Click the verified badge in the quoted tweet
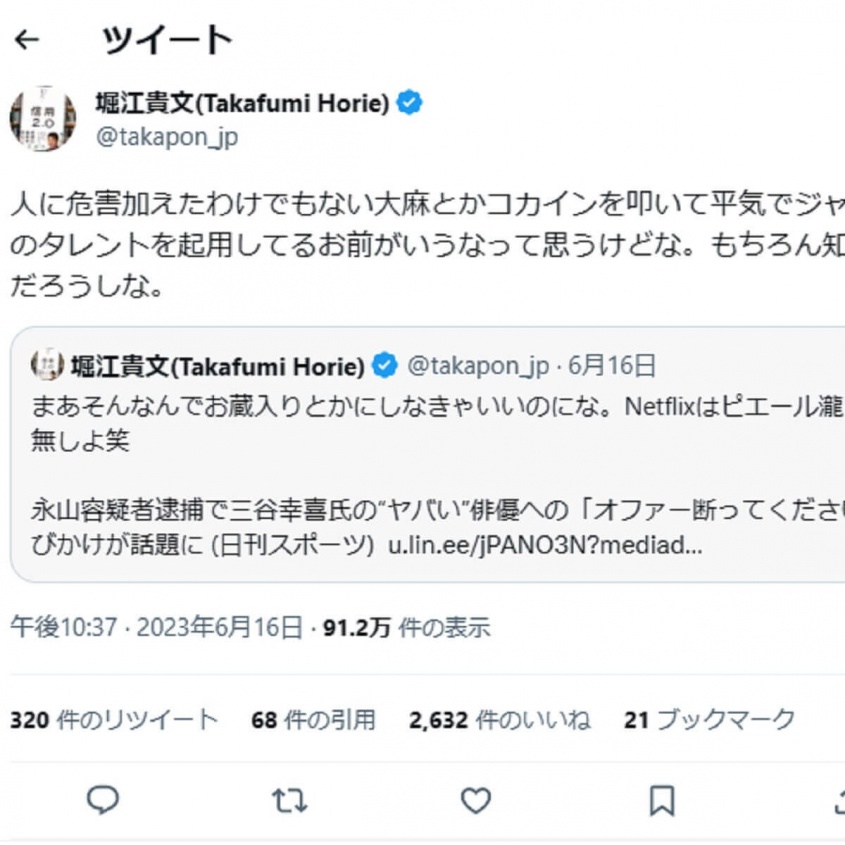 [385, 367]
